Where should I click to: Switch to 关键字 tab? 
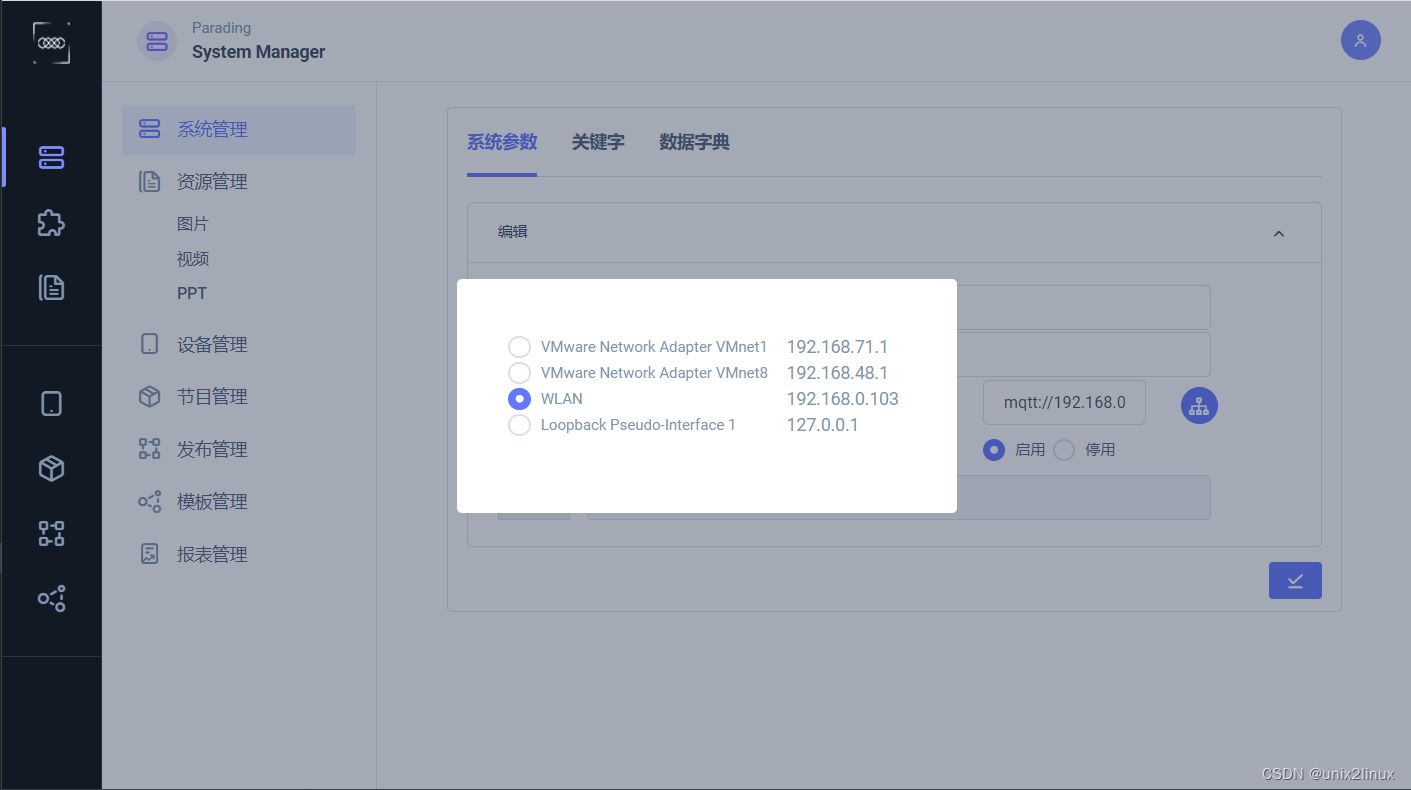point(598,142)
